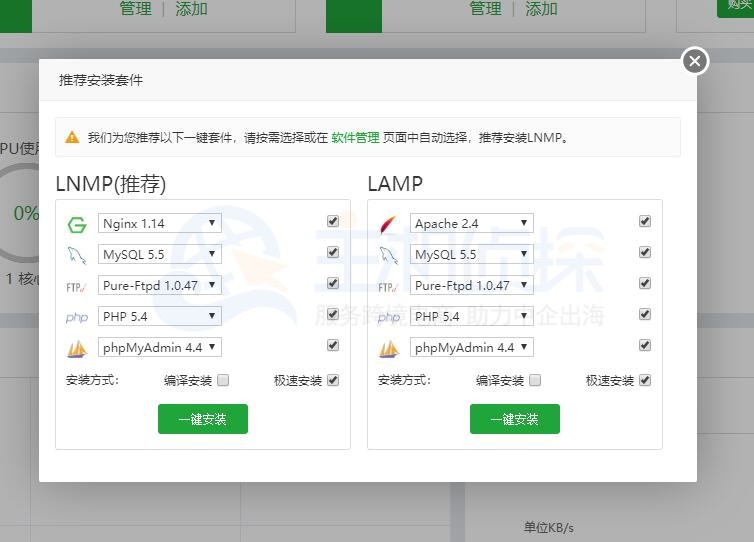Close the 推荐安装套件 dialog
This screenshot has width=754, height=542.
[x=695, y=61]
